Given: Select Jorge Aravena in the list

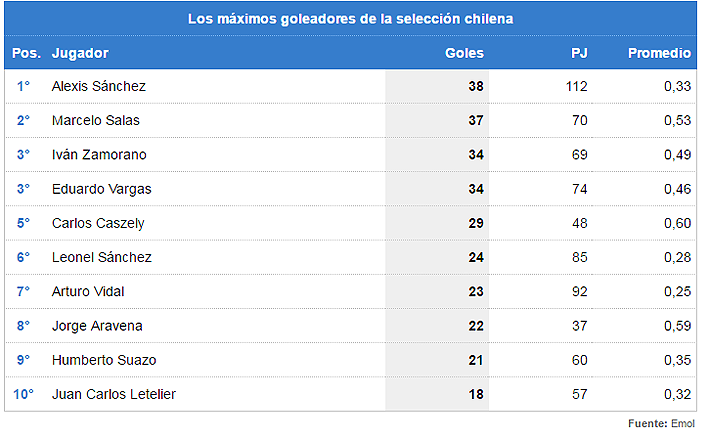Looking at the screenshot, I should 97,326.
